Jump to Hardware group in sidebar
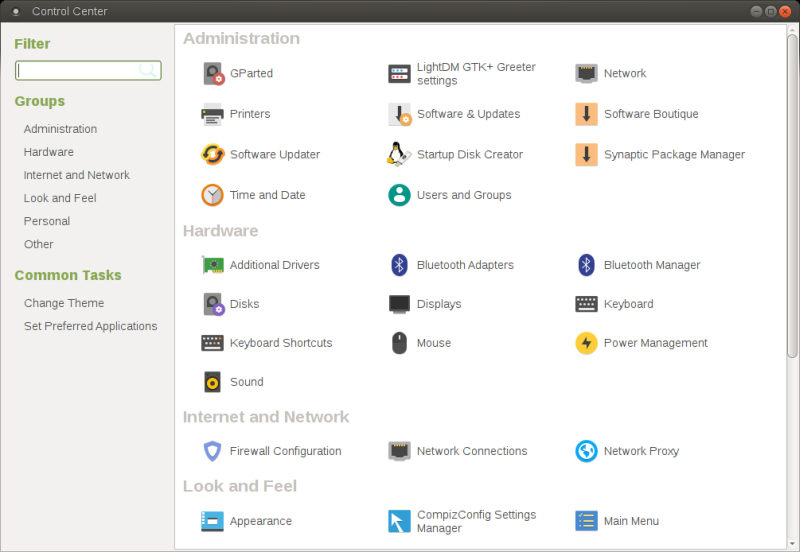The image size is (800, 552). [49, 152]
